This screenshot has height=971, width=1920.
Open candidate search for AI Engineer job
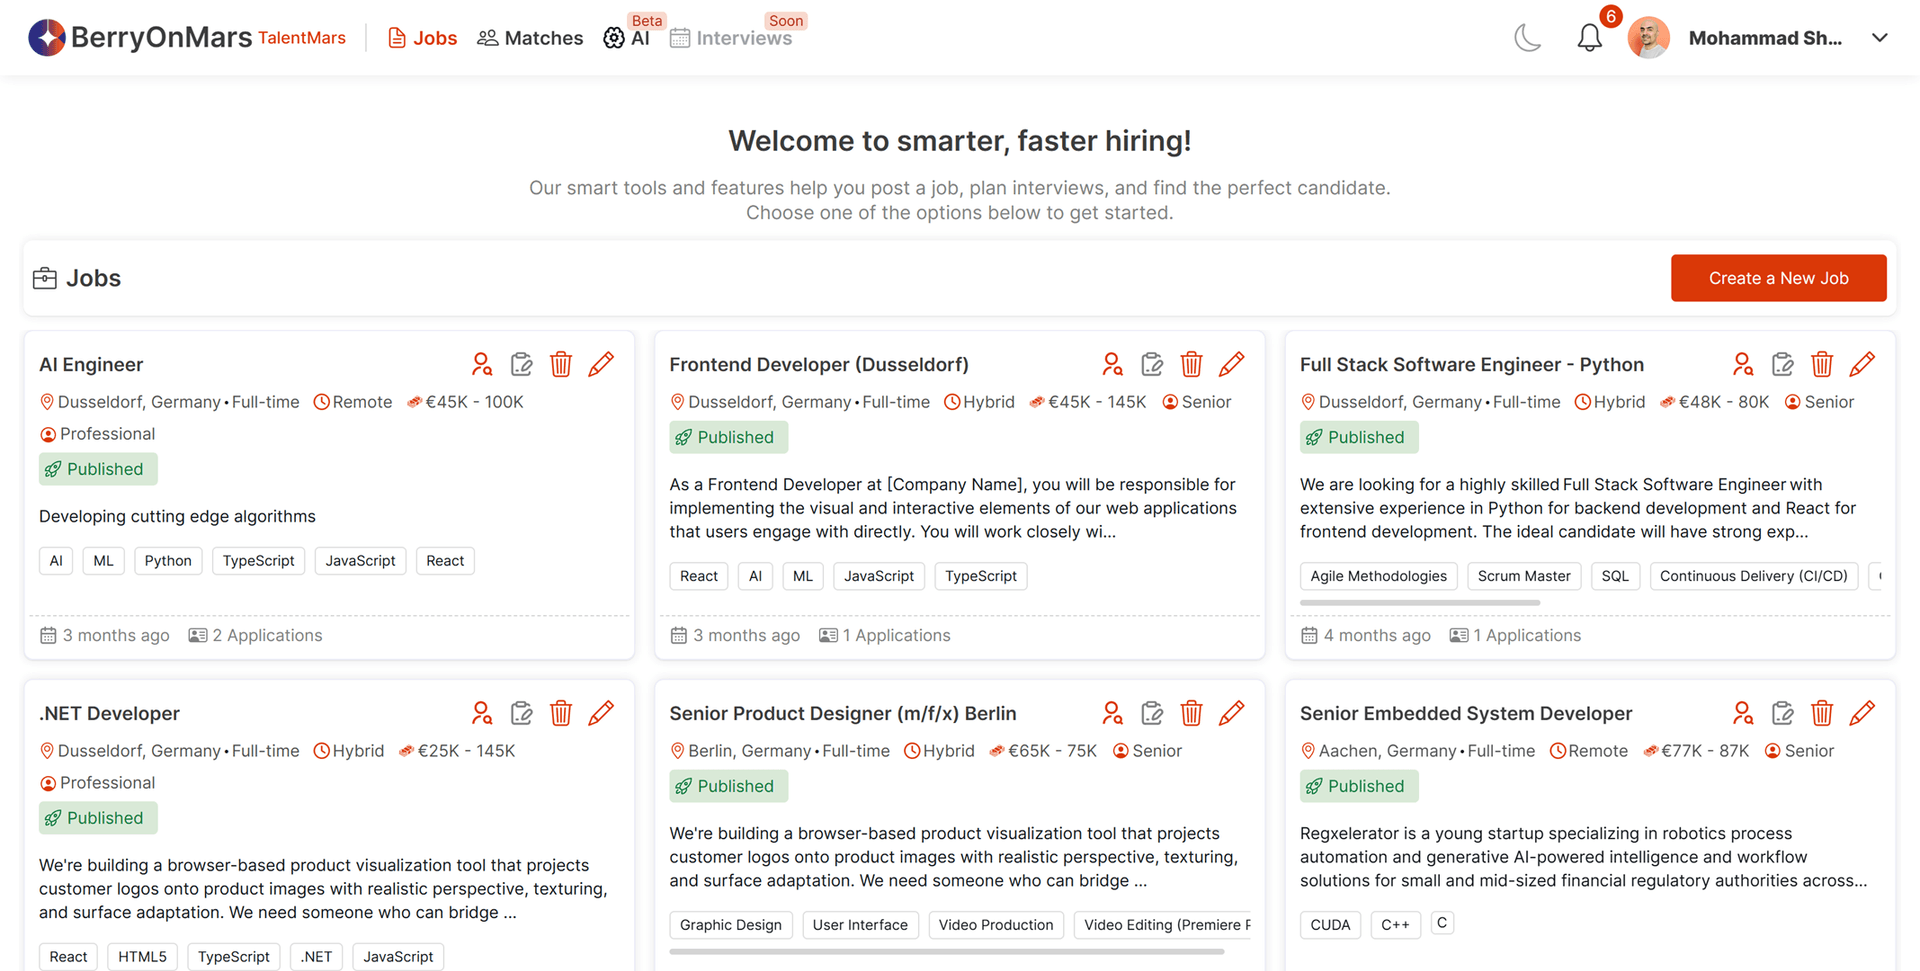coord(482,364)
